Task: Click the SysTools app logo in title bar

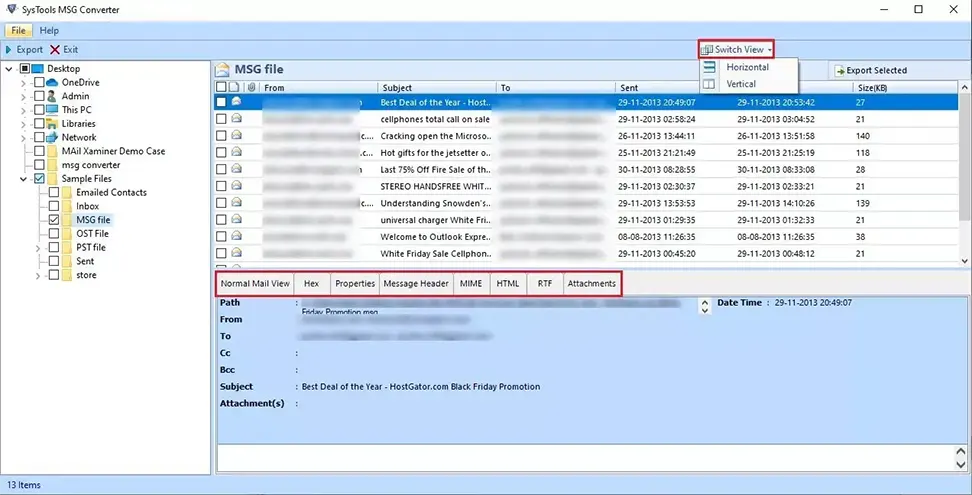Action: [10, 9]
